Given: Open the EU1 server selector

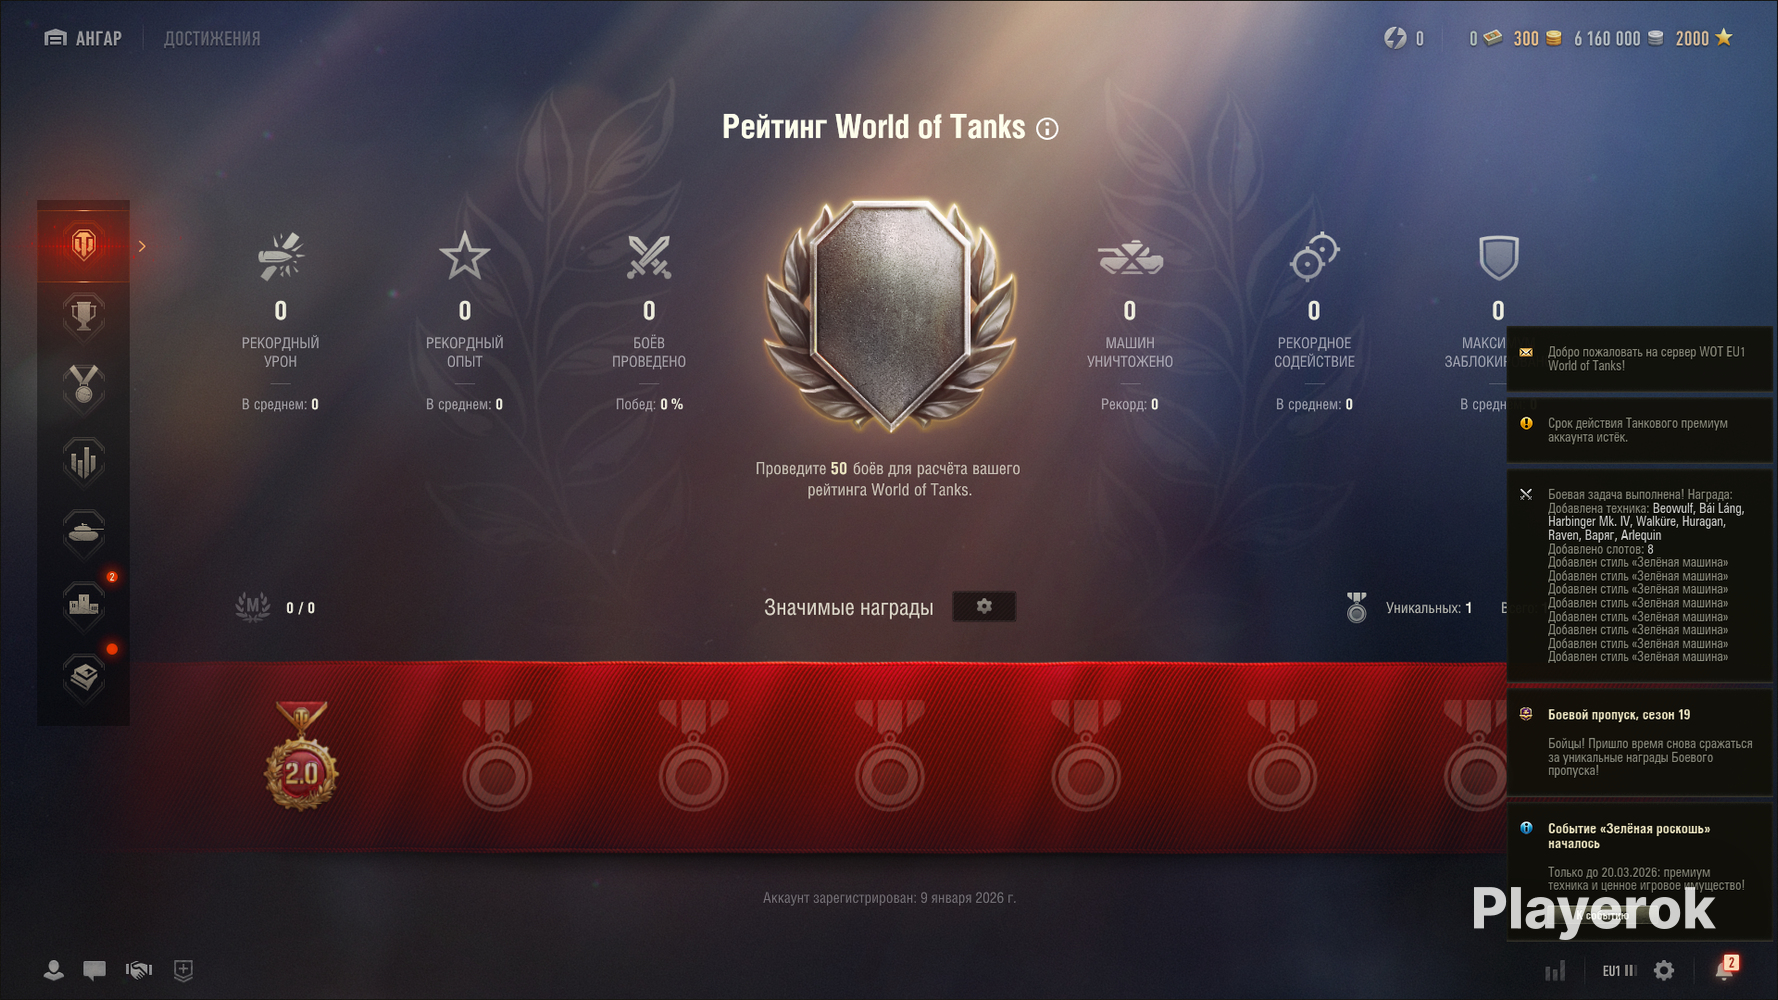Looking at the screenshot, I should pos(1619,970).
